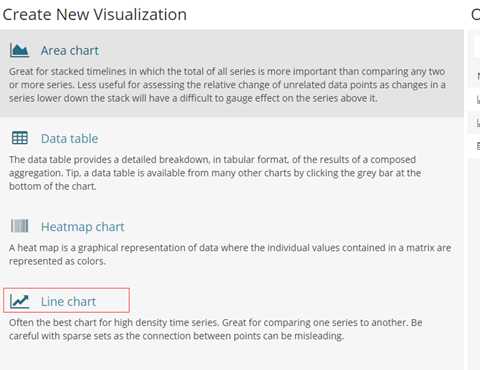The height and width of the screenshot is (370, 480).
Task: Choose the Data table visualization link
Action: tap(69, 139)
